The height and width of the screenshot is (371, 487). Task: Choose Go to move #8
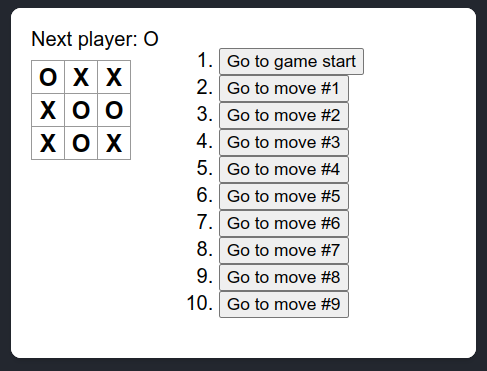tap(284, 277)
